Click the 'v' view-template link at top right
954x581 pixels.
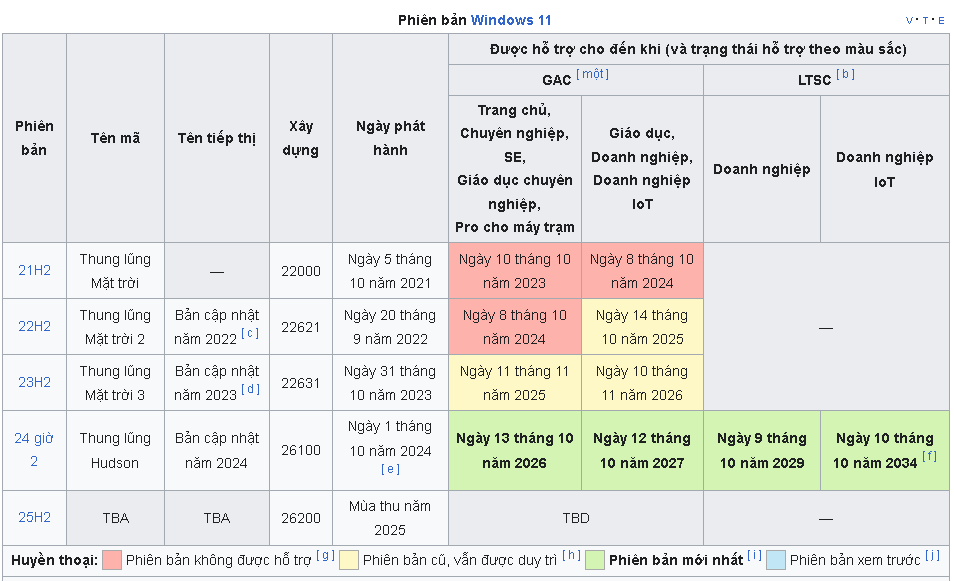pos(910,20)
